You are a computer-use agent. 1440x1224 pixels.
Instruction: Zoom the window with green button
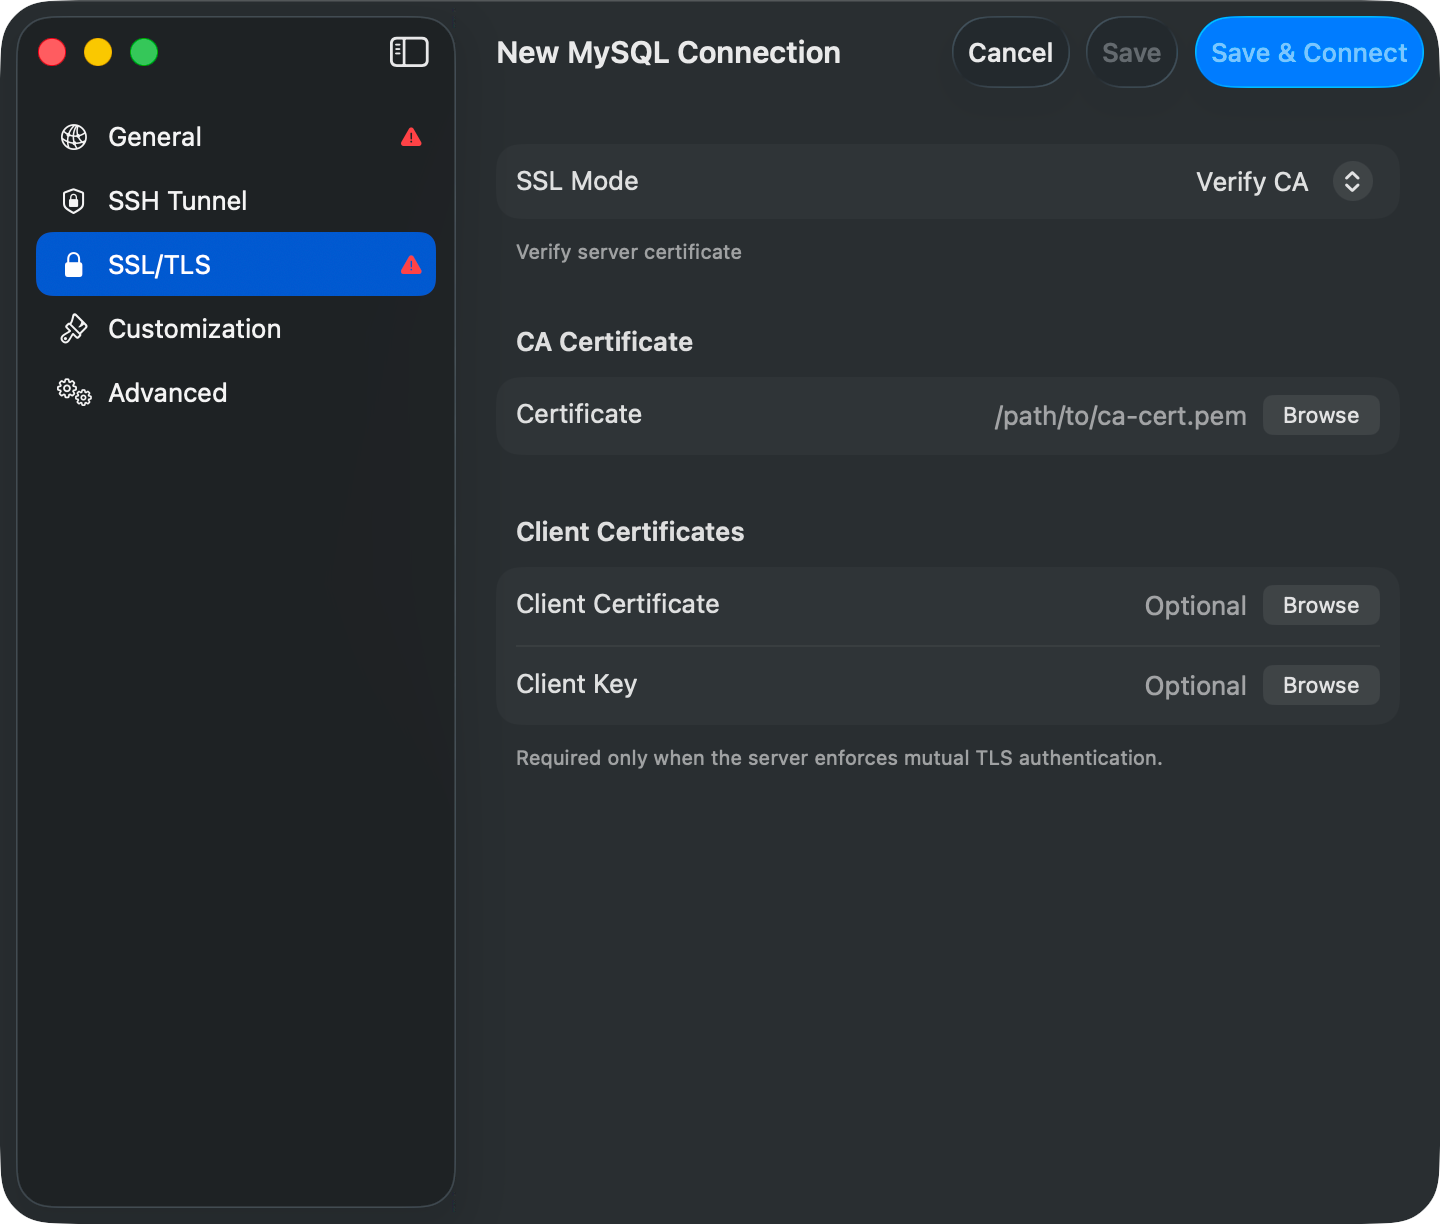[144, 52]
